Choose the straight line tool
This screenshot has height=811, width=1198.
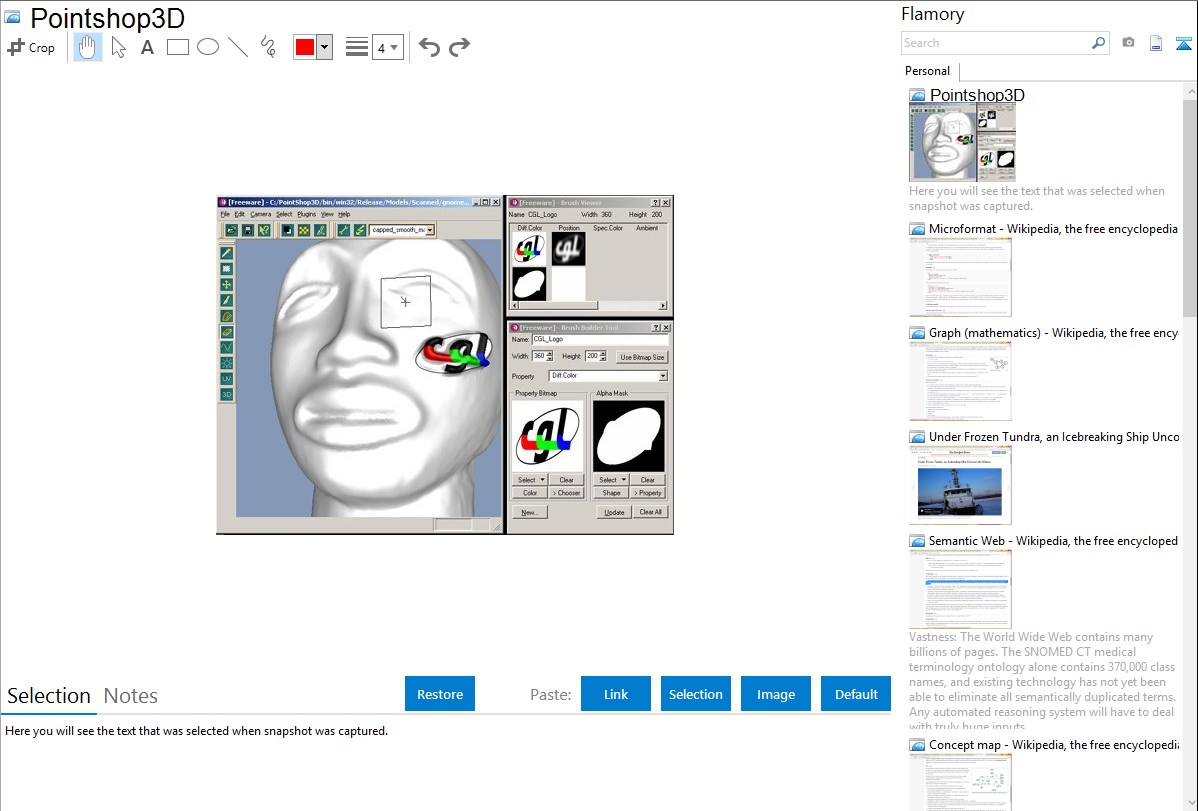point(238,47)
